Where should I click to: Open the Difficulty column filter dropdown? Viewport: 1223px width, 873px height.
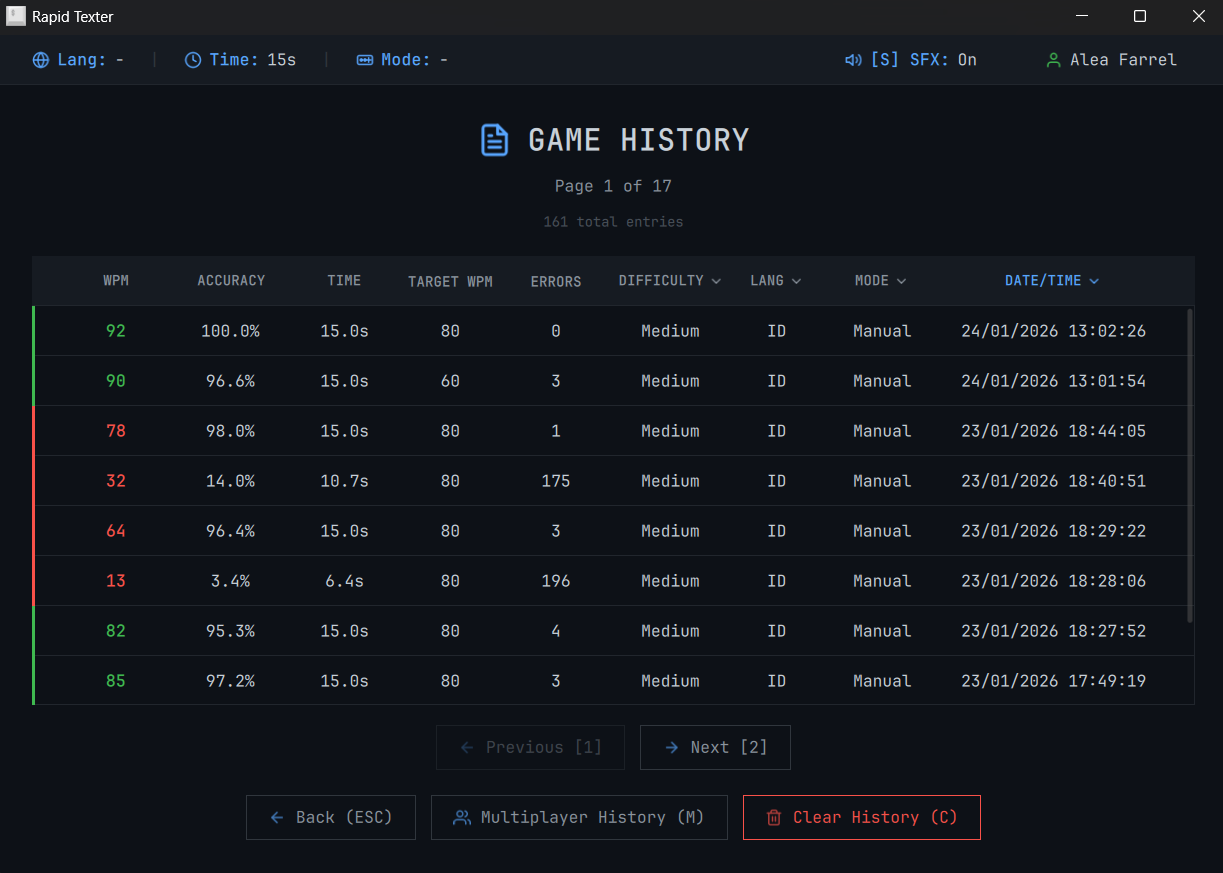tap(670, 281)
